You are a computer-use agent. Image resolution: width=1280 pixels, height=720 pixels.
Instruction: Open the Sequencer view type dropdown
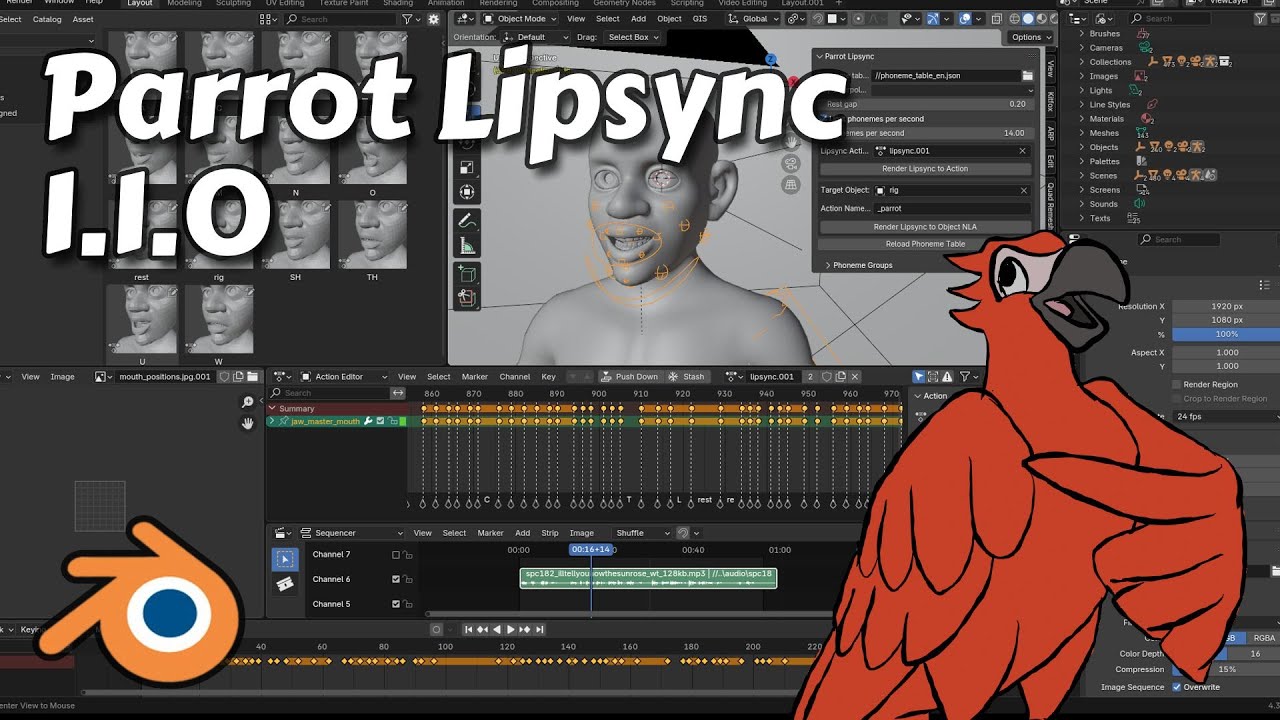[x=352, y=533]
